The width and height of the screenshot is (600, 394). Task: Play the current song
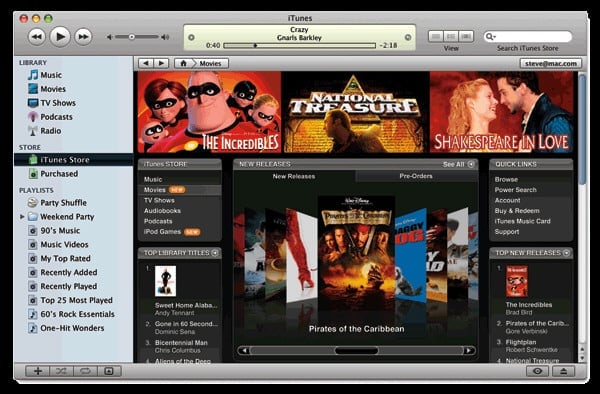[x=60, y=36]
